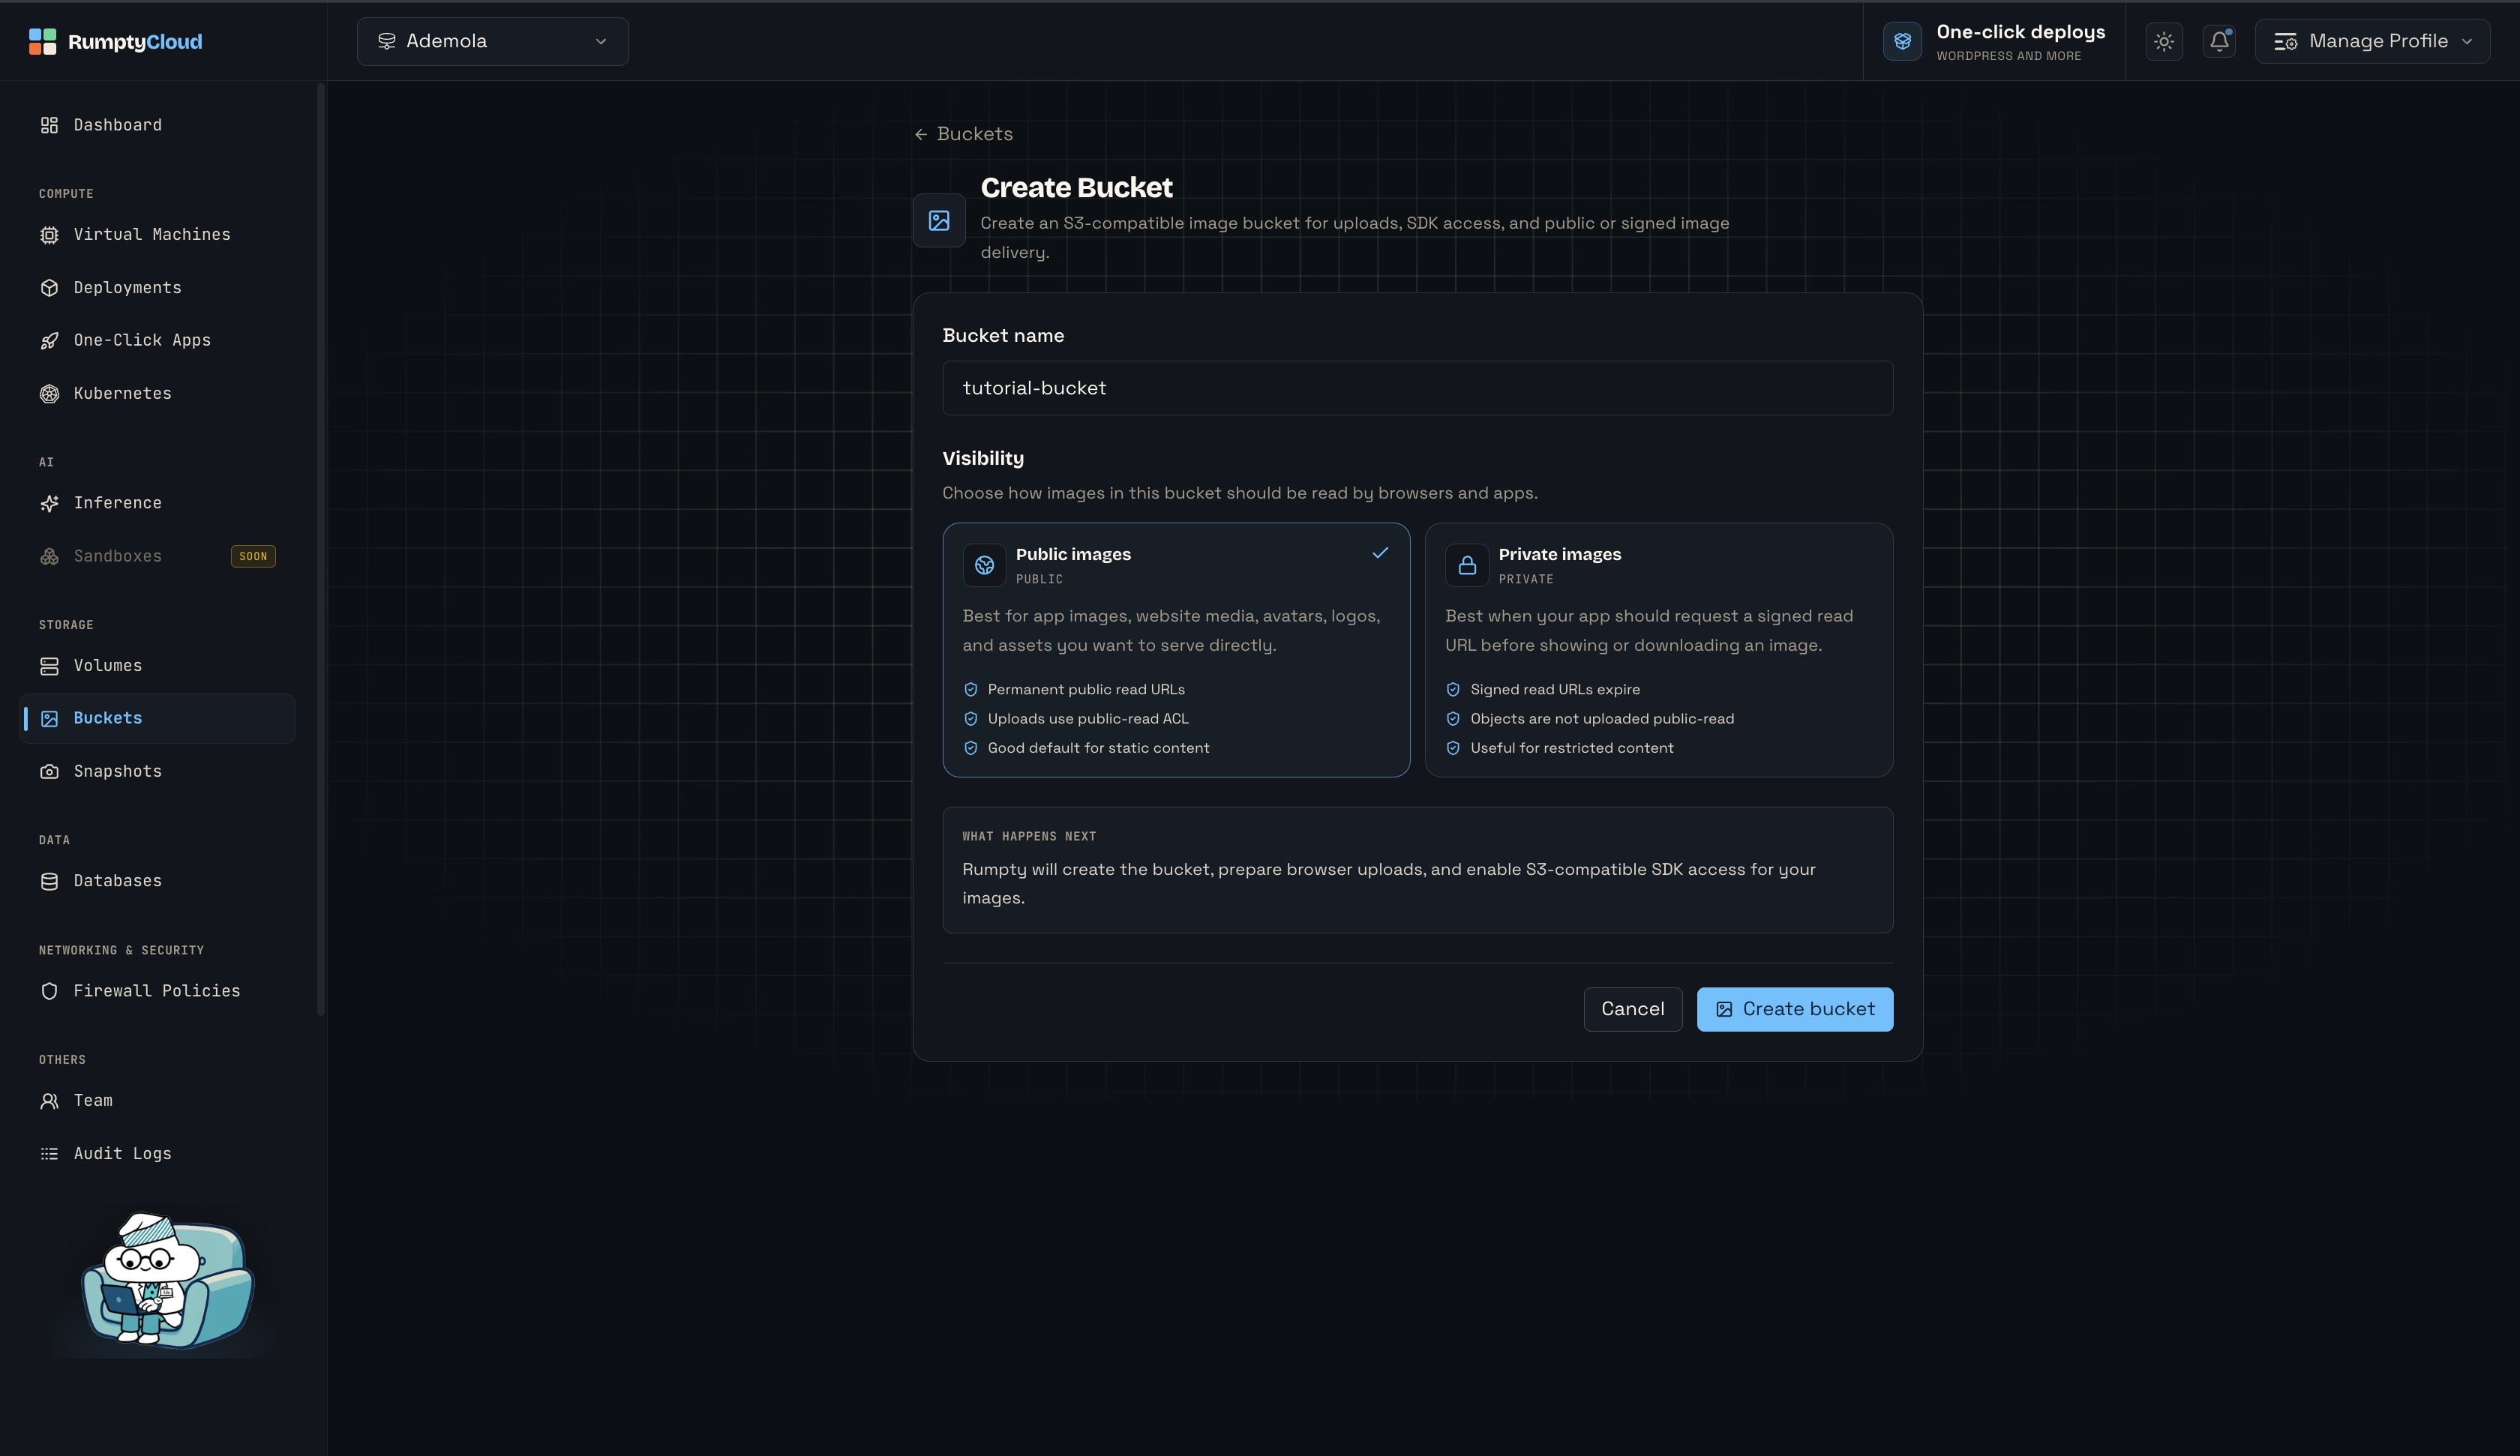Click the Firewall Policies shield icon
The width and height of the screenshot is (2520, 1456).
49,991
